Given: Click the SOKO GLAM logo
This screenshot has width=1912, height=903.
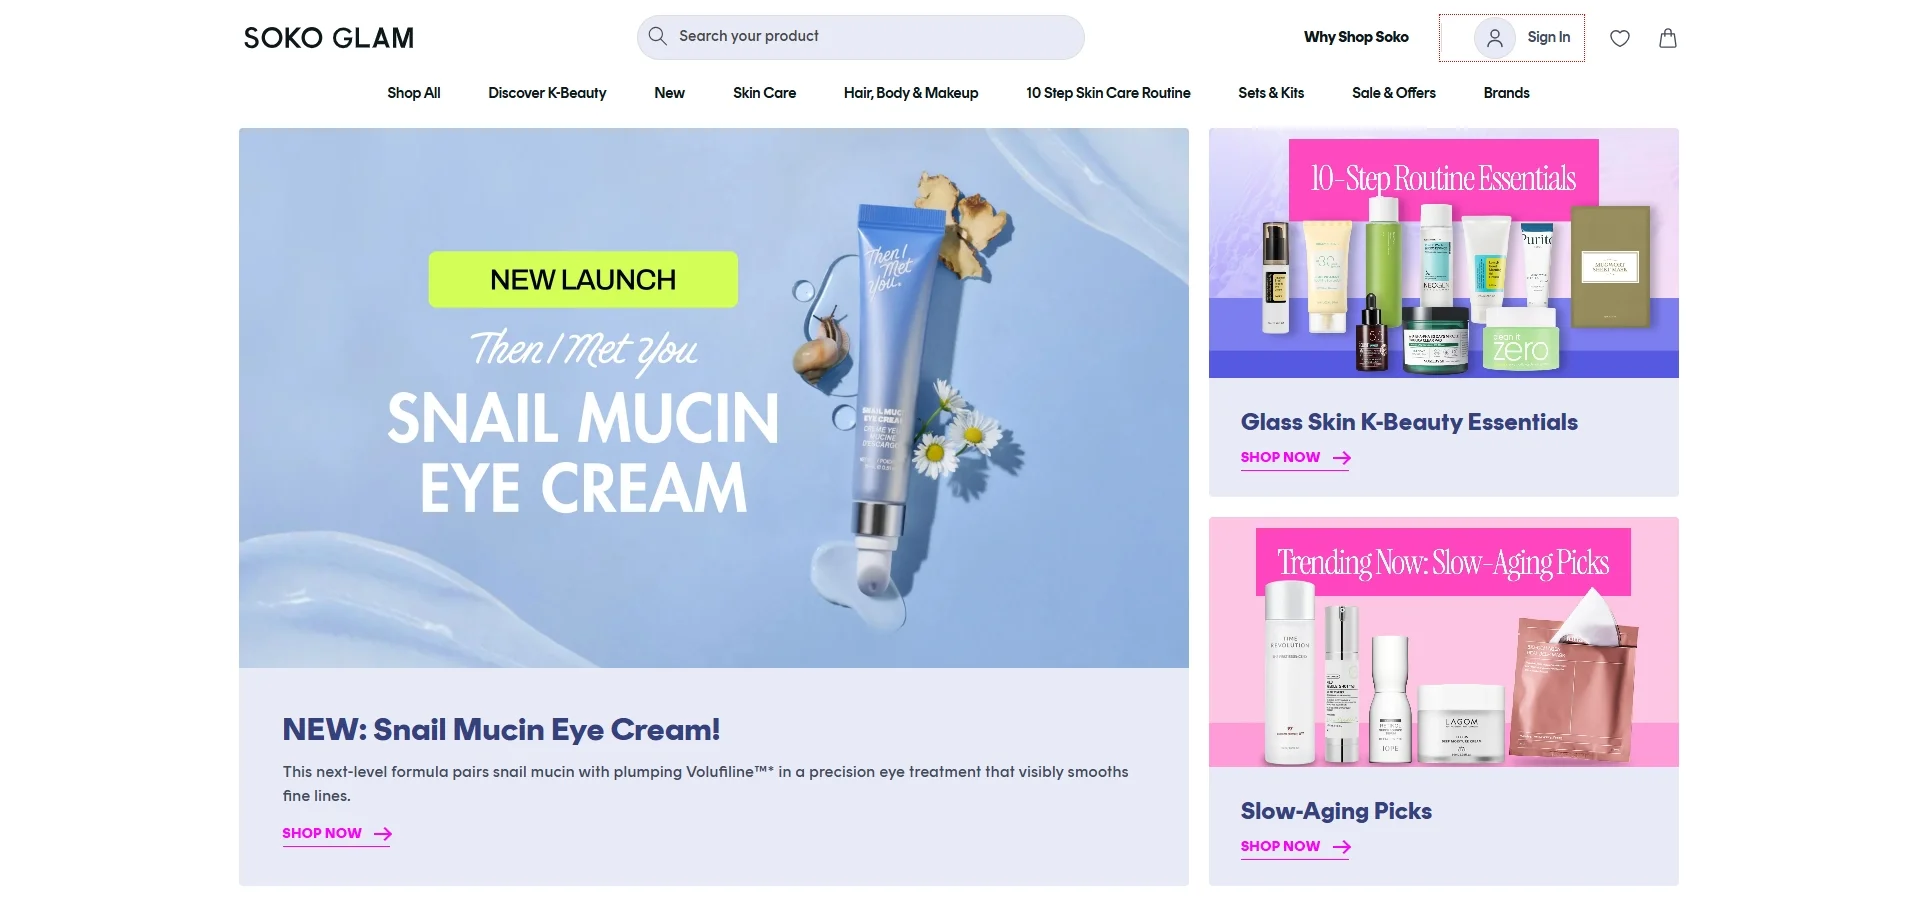Looking at the screenshot, I should pyautogui.click(x=327, y=38).
